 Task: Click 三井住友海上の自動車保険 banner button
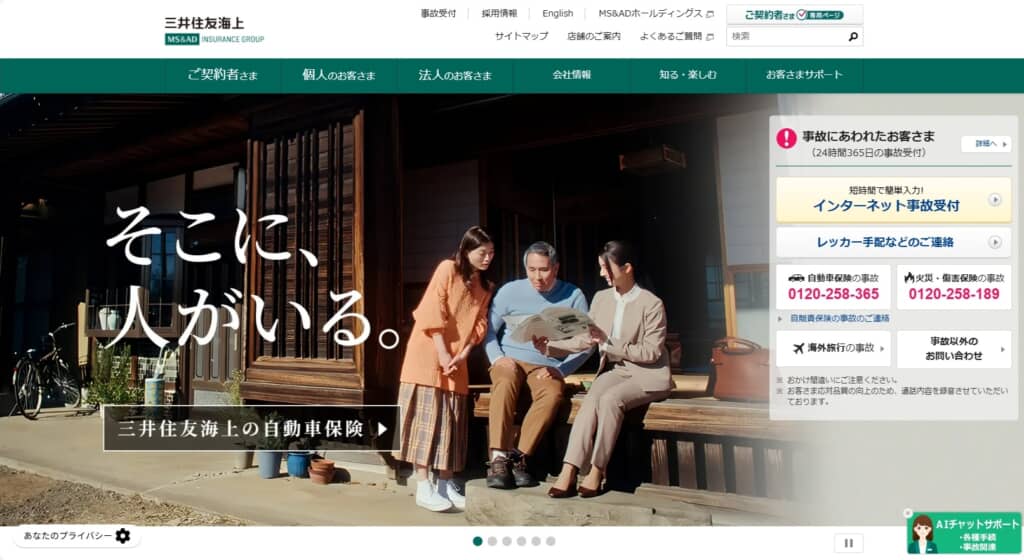tap(252, 428)
